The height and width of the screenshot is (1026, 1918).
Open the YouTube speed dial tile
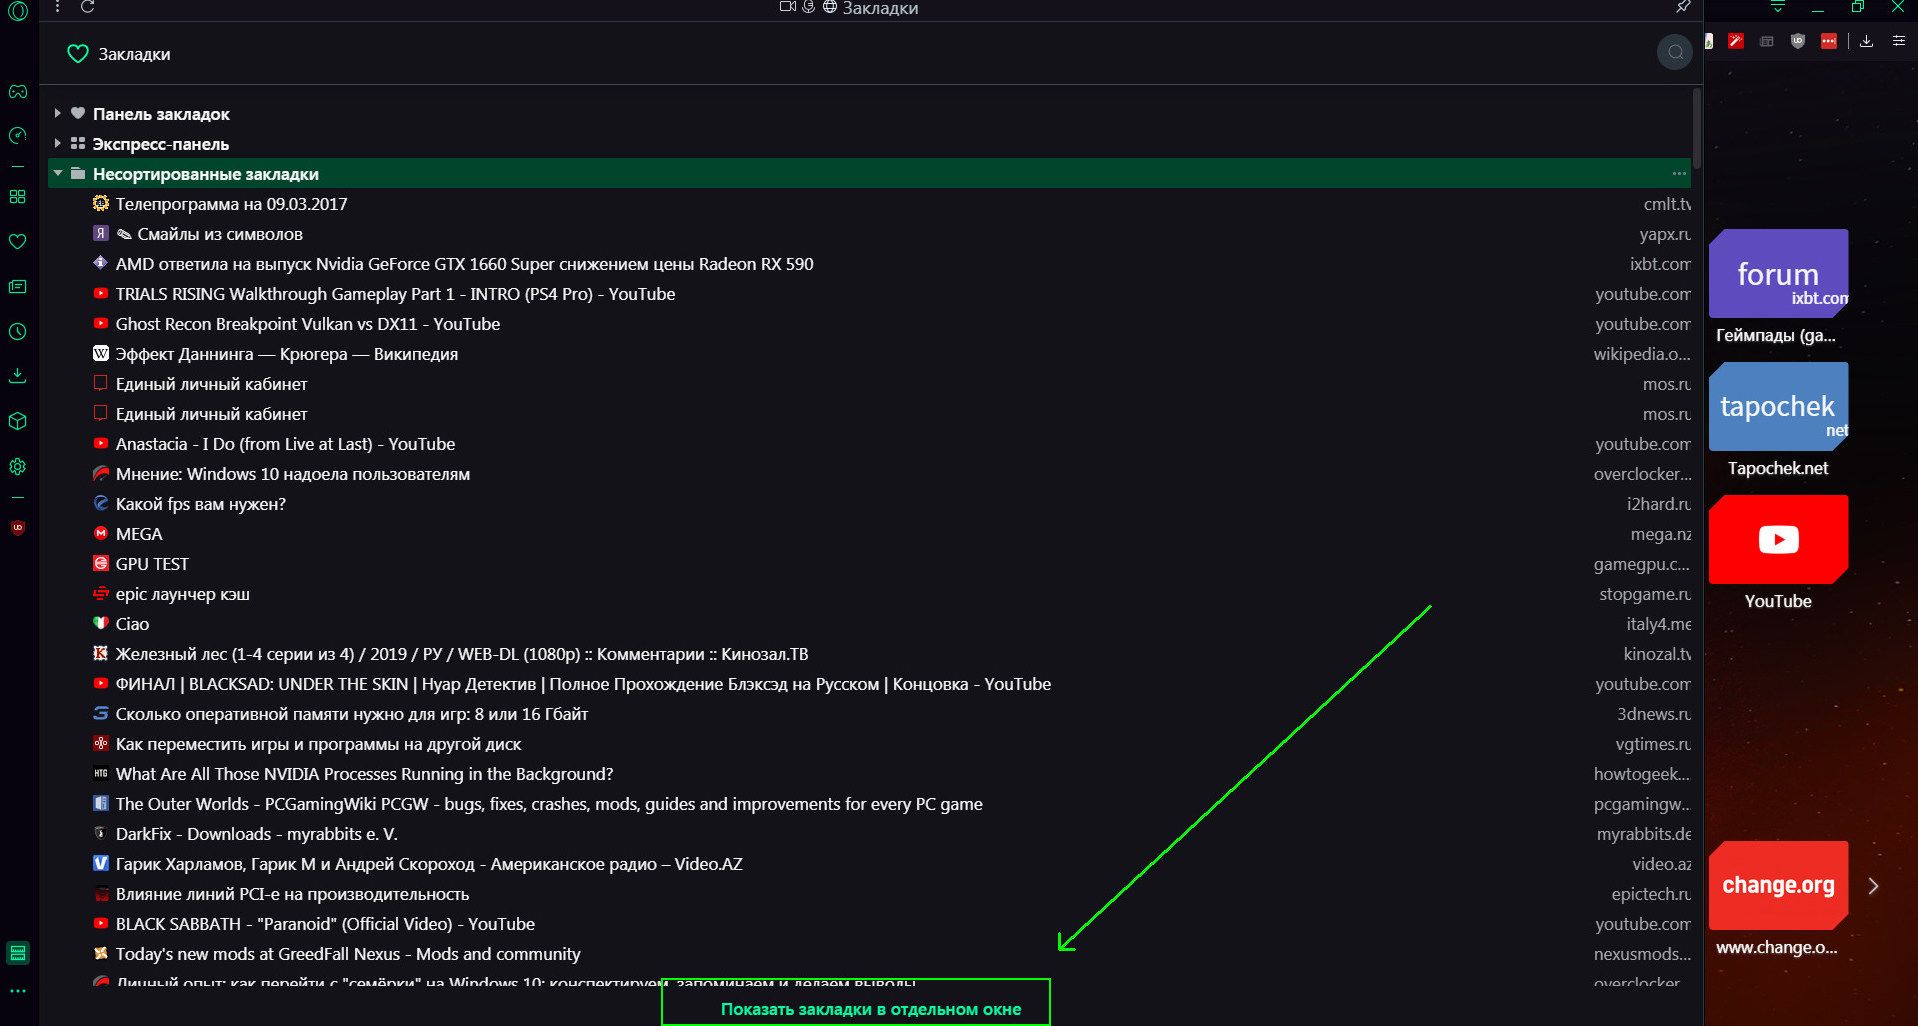pyautogui.click(x=1778, y=540)
